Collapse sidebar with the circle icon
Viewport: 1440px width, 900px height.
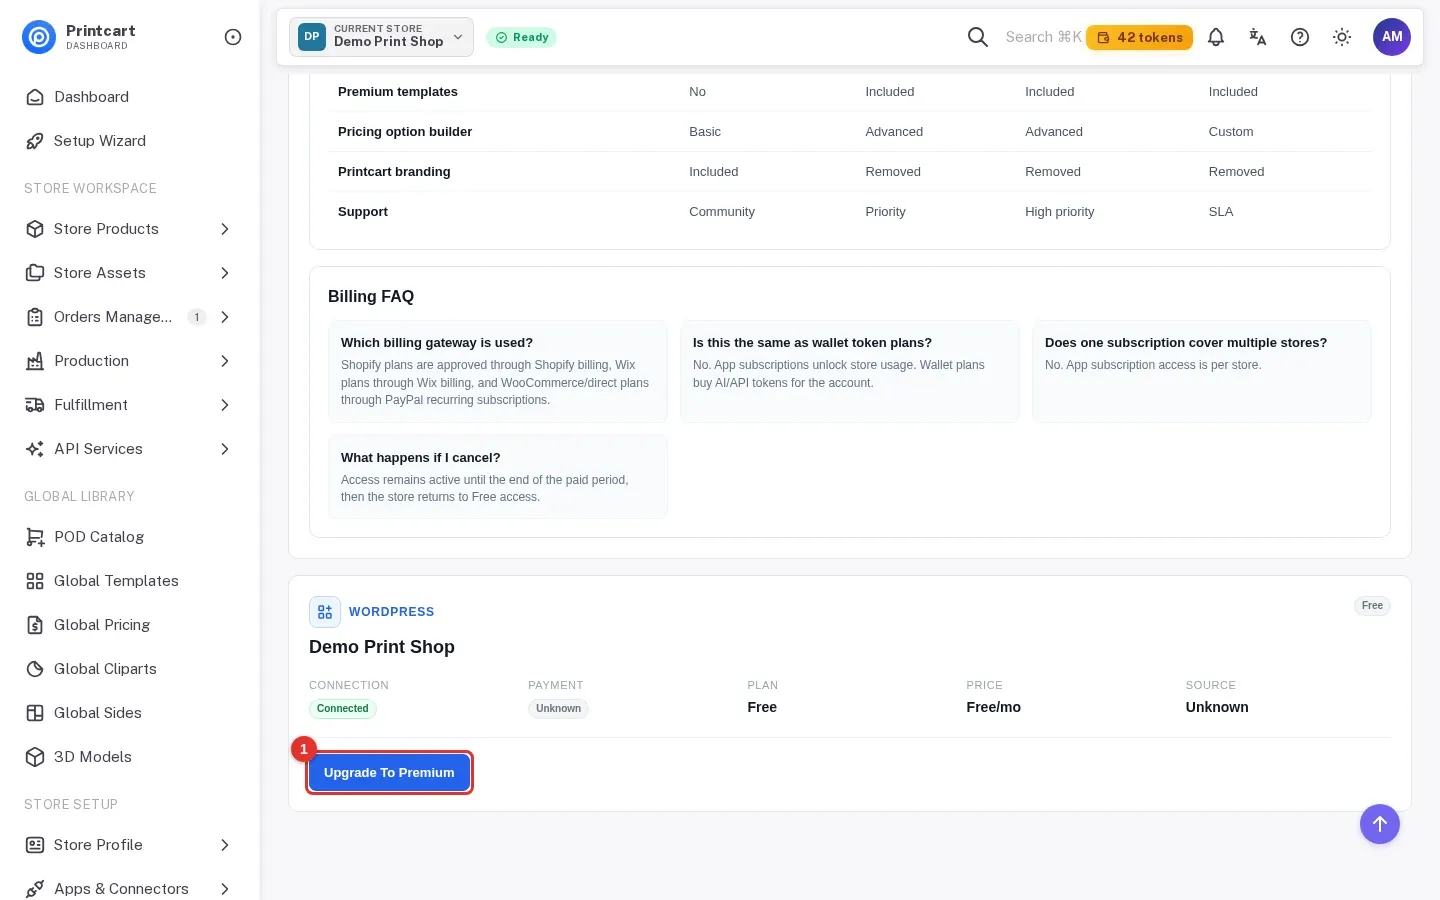click(x=233, y=37)
